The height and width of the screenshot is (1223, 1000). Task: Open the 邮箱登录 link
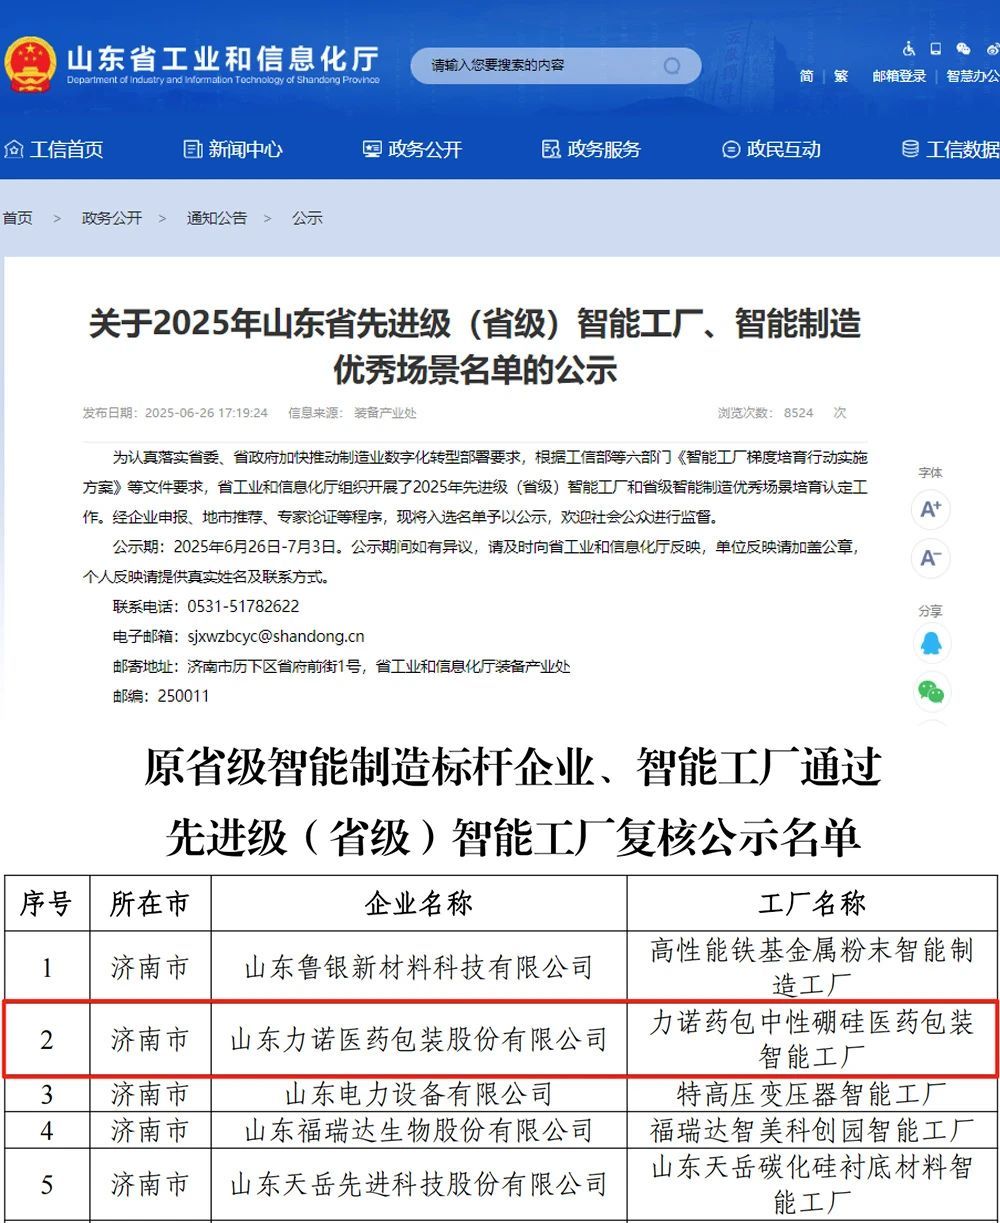[x=899, y=76]
